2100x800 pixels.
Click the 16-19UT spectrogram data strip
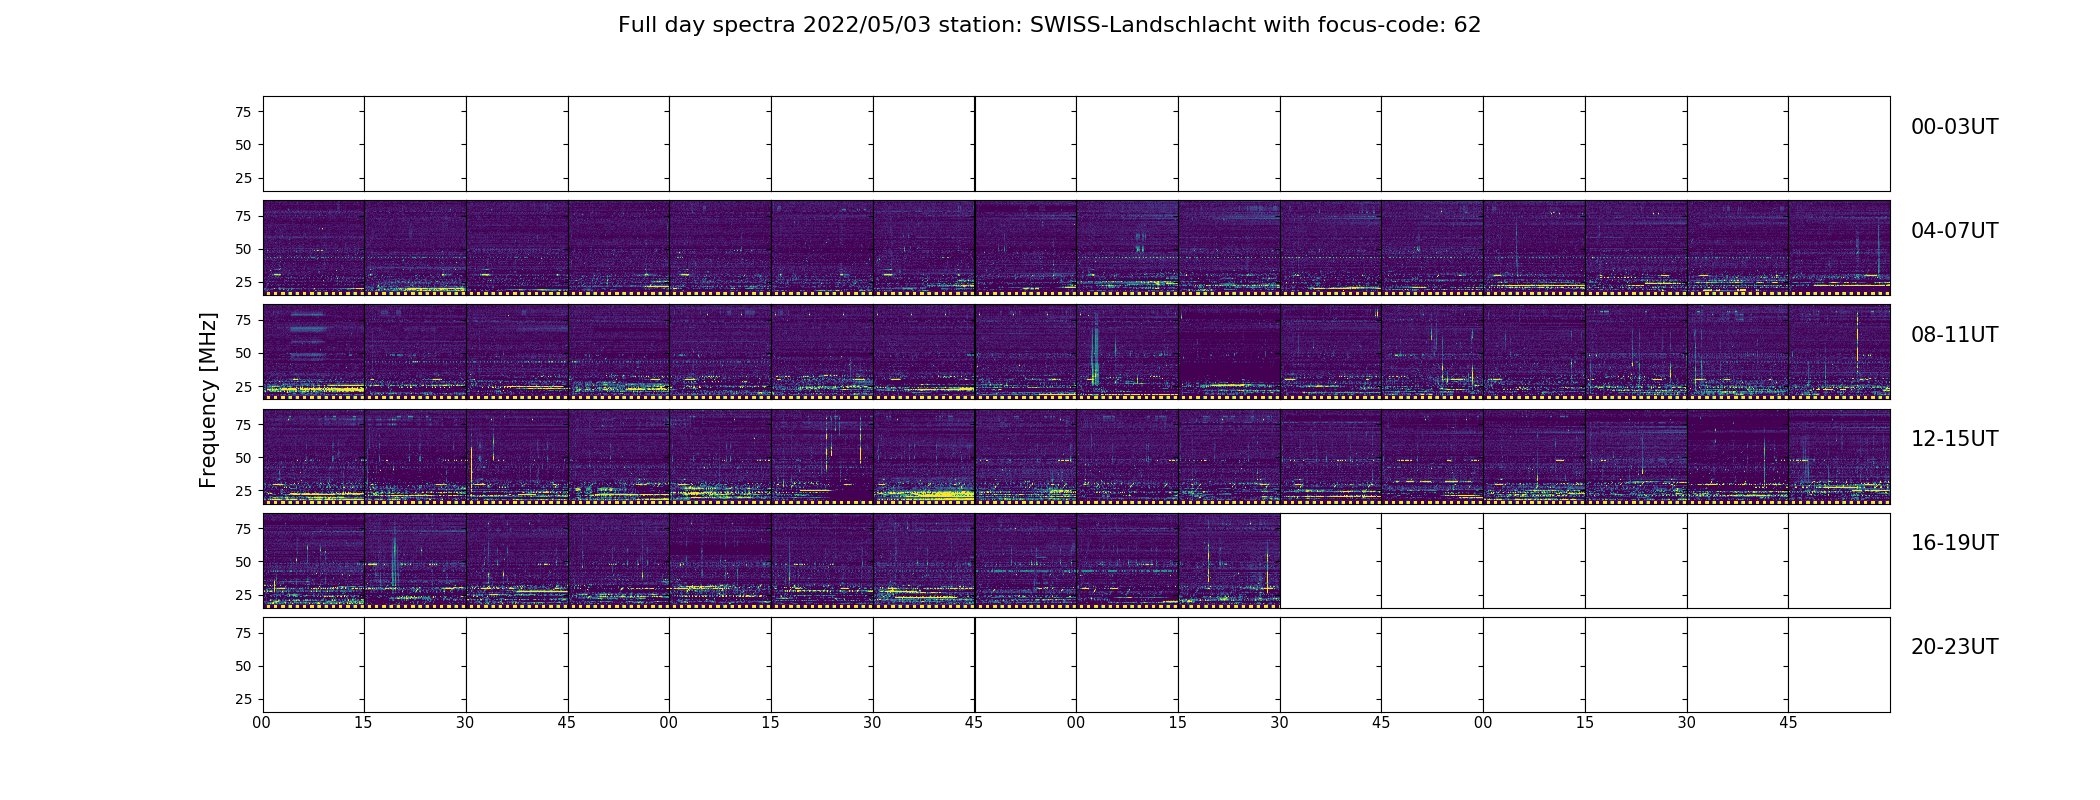point(771,560)
